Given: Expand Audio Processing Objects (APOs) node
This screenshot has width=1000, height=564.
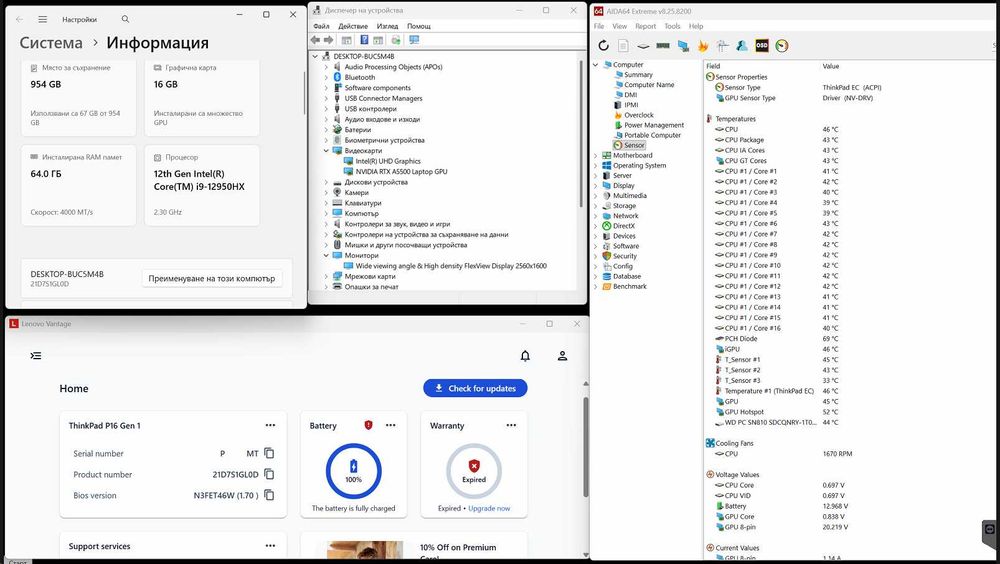Looking at the screenshot, I should pyautogui.click(x=327, y=66).
